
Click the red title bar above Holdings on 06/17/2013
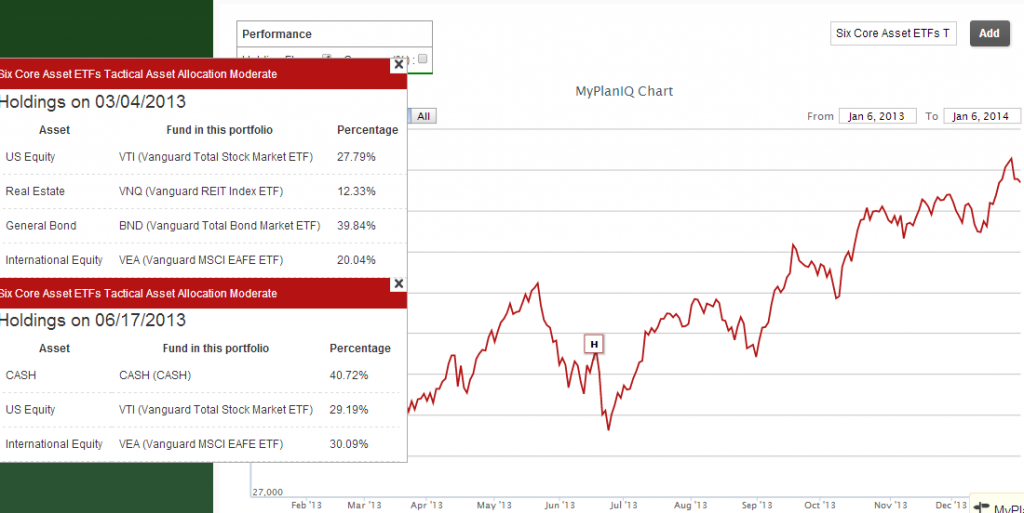click(x=195, y=294)
